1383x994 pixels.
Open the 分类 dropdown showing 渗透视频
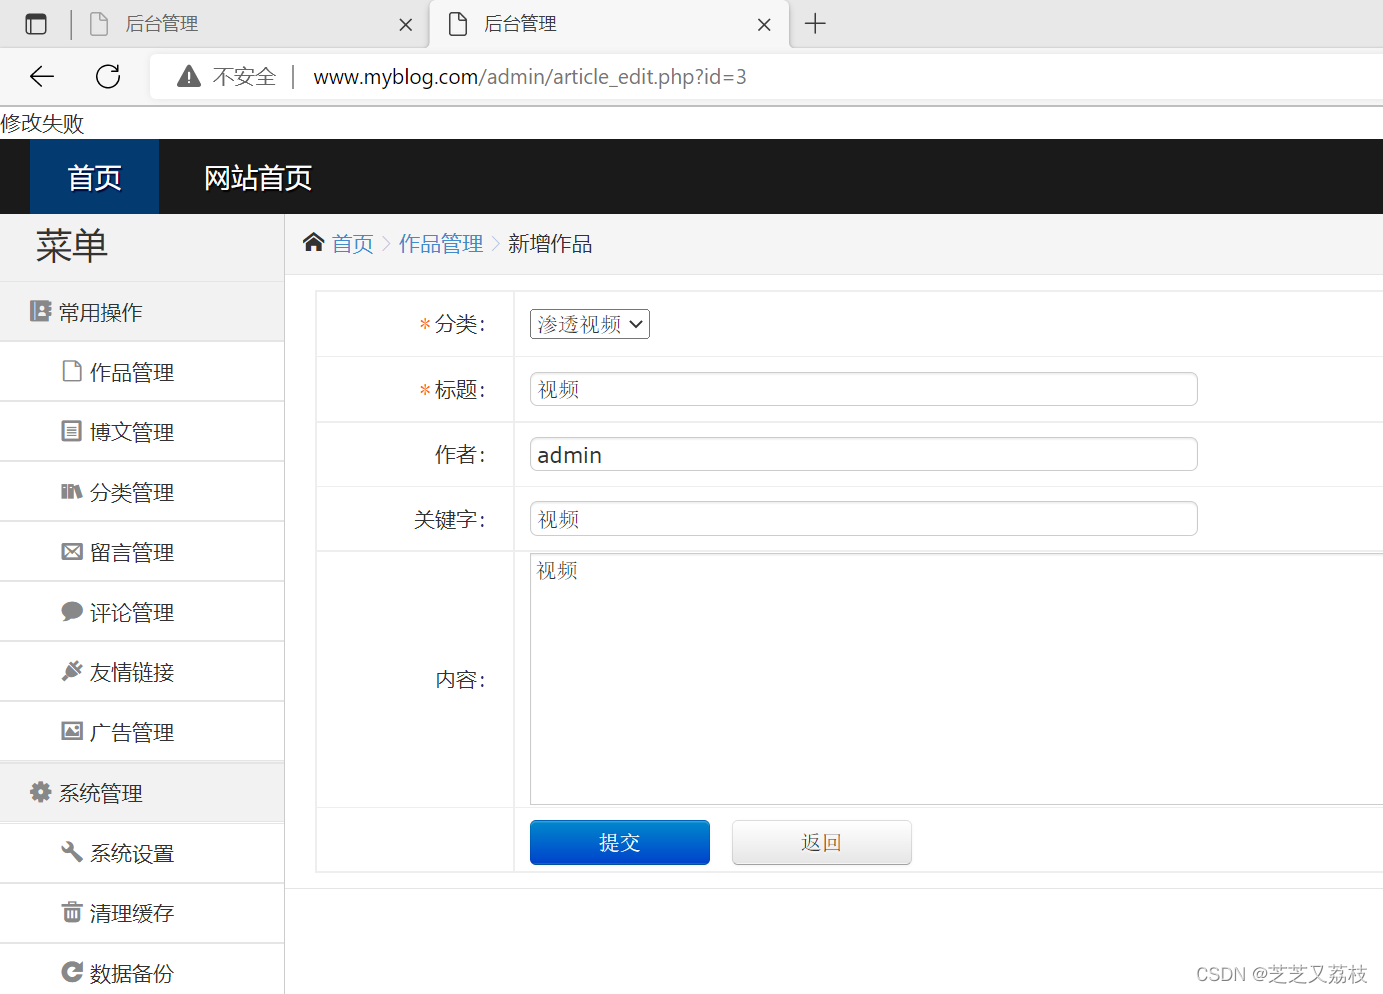(590, 324)
